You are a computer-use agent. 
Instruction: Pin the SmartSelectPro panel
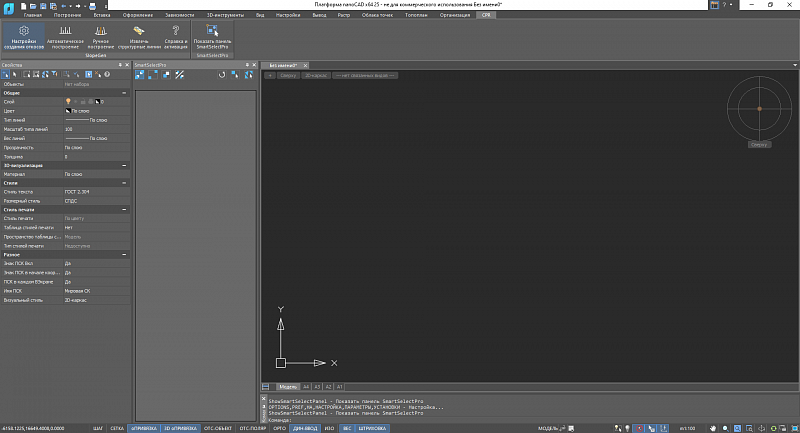coord(247,65)
